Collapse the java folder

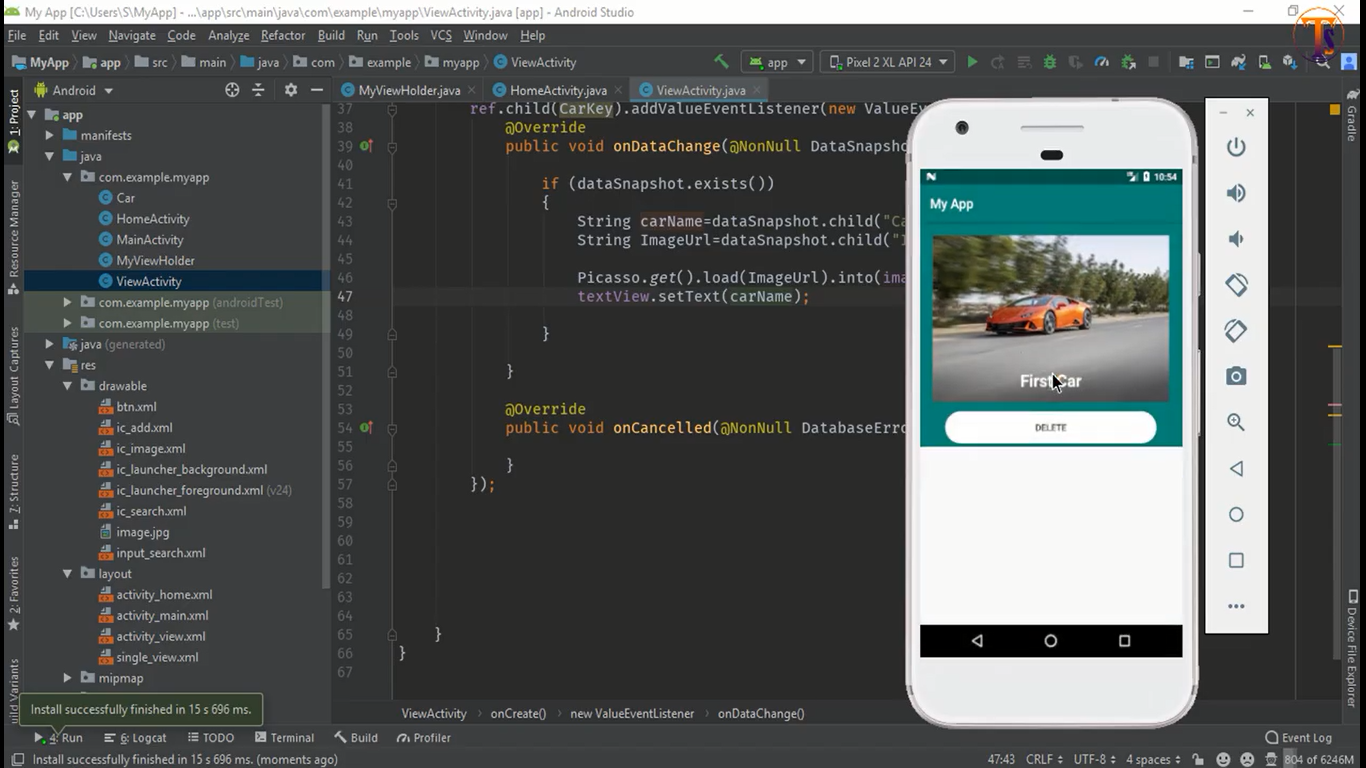[x=49, y=156]
